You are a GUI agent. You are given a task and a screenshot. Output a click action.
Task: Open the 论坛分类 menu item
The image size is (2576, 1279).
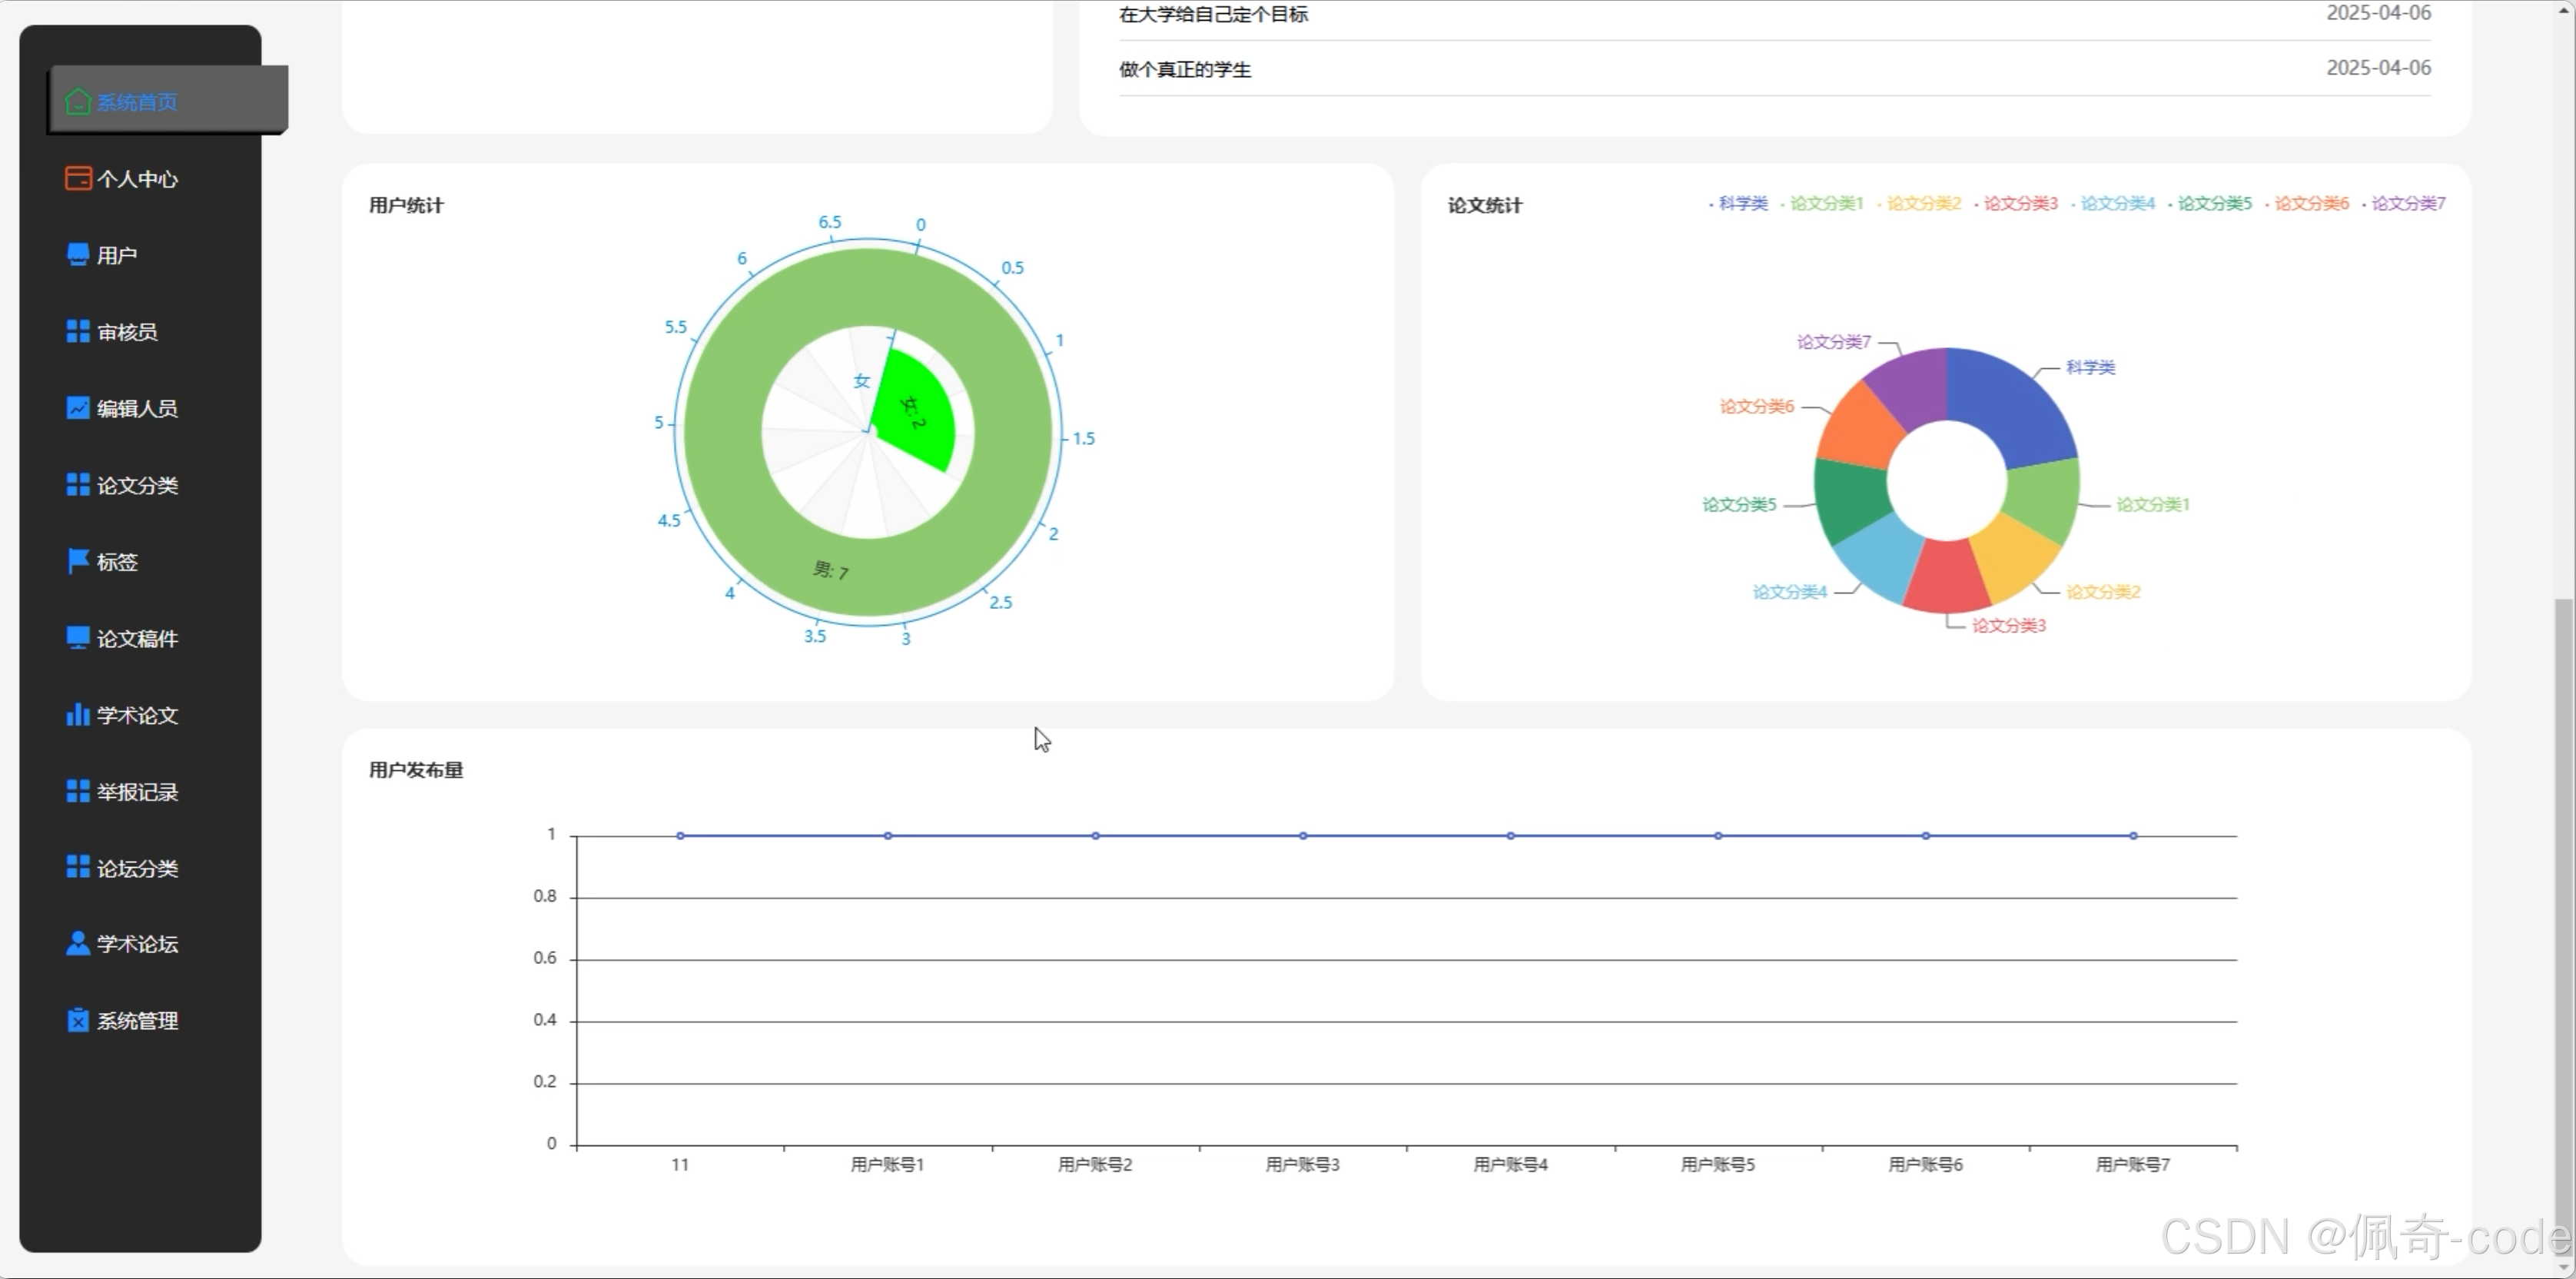click(137, 868)
